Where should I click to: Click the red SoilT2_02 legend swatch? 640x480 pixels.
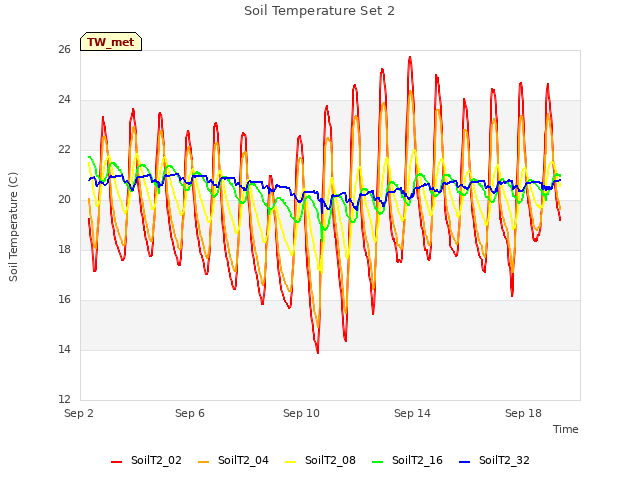117,462
